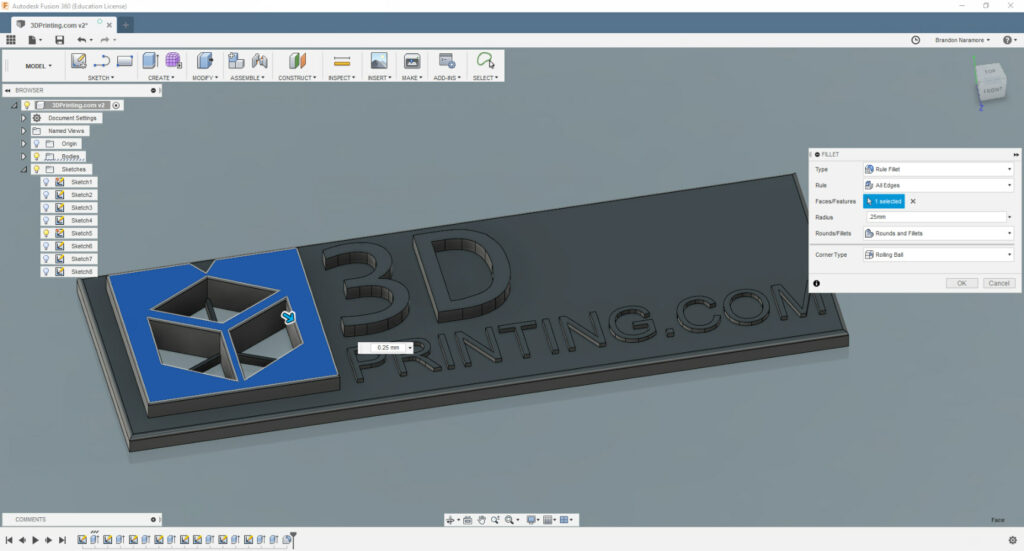
Task: Open the Rule All Edges dropdown
Action: point(938,185)
